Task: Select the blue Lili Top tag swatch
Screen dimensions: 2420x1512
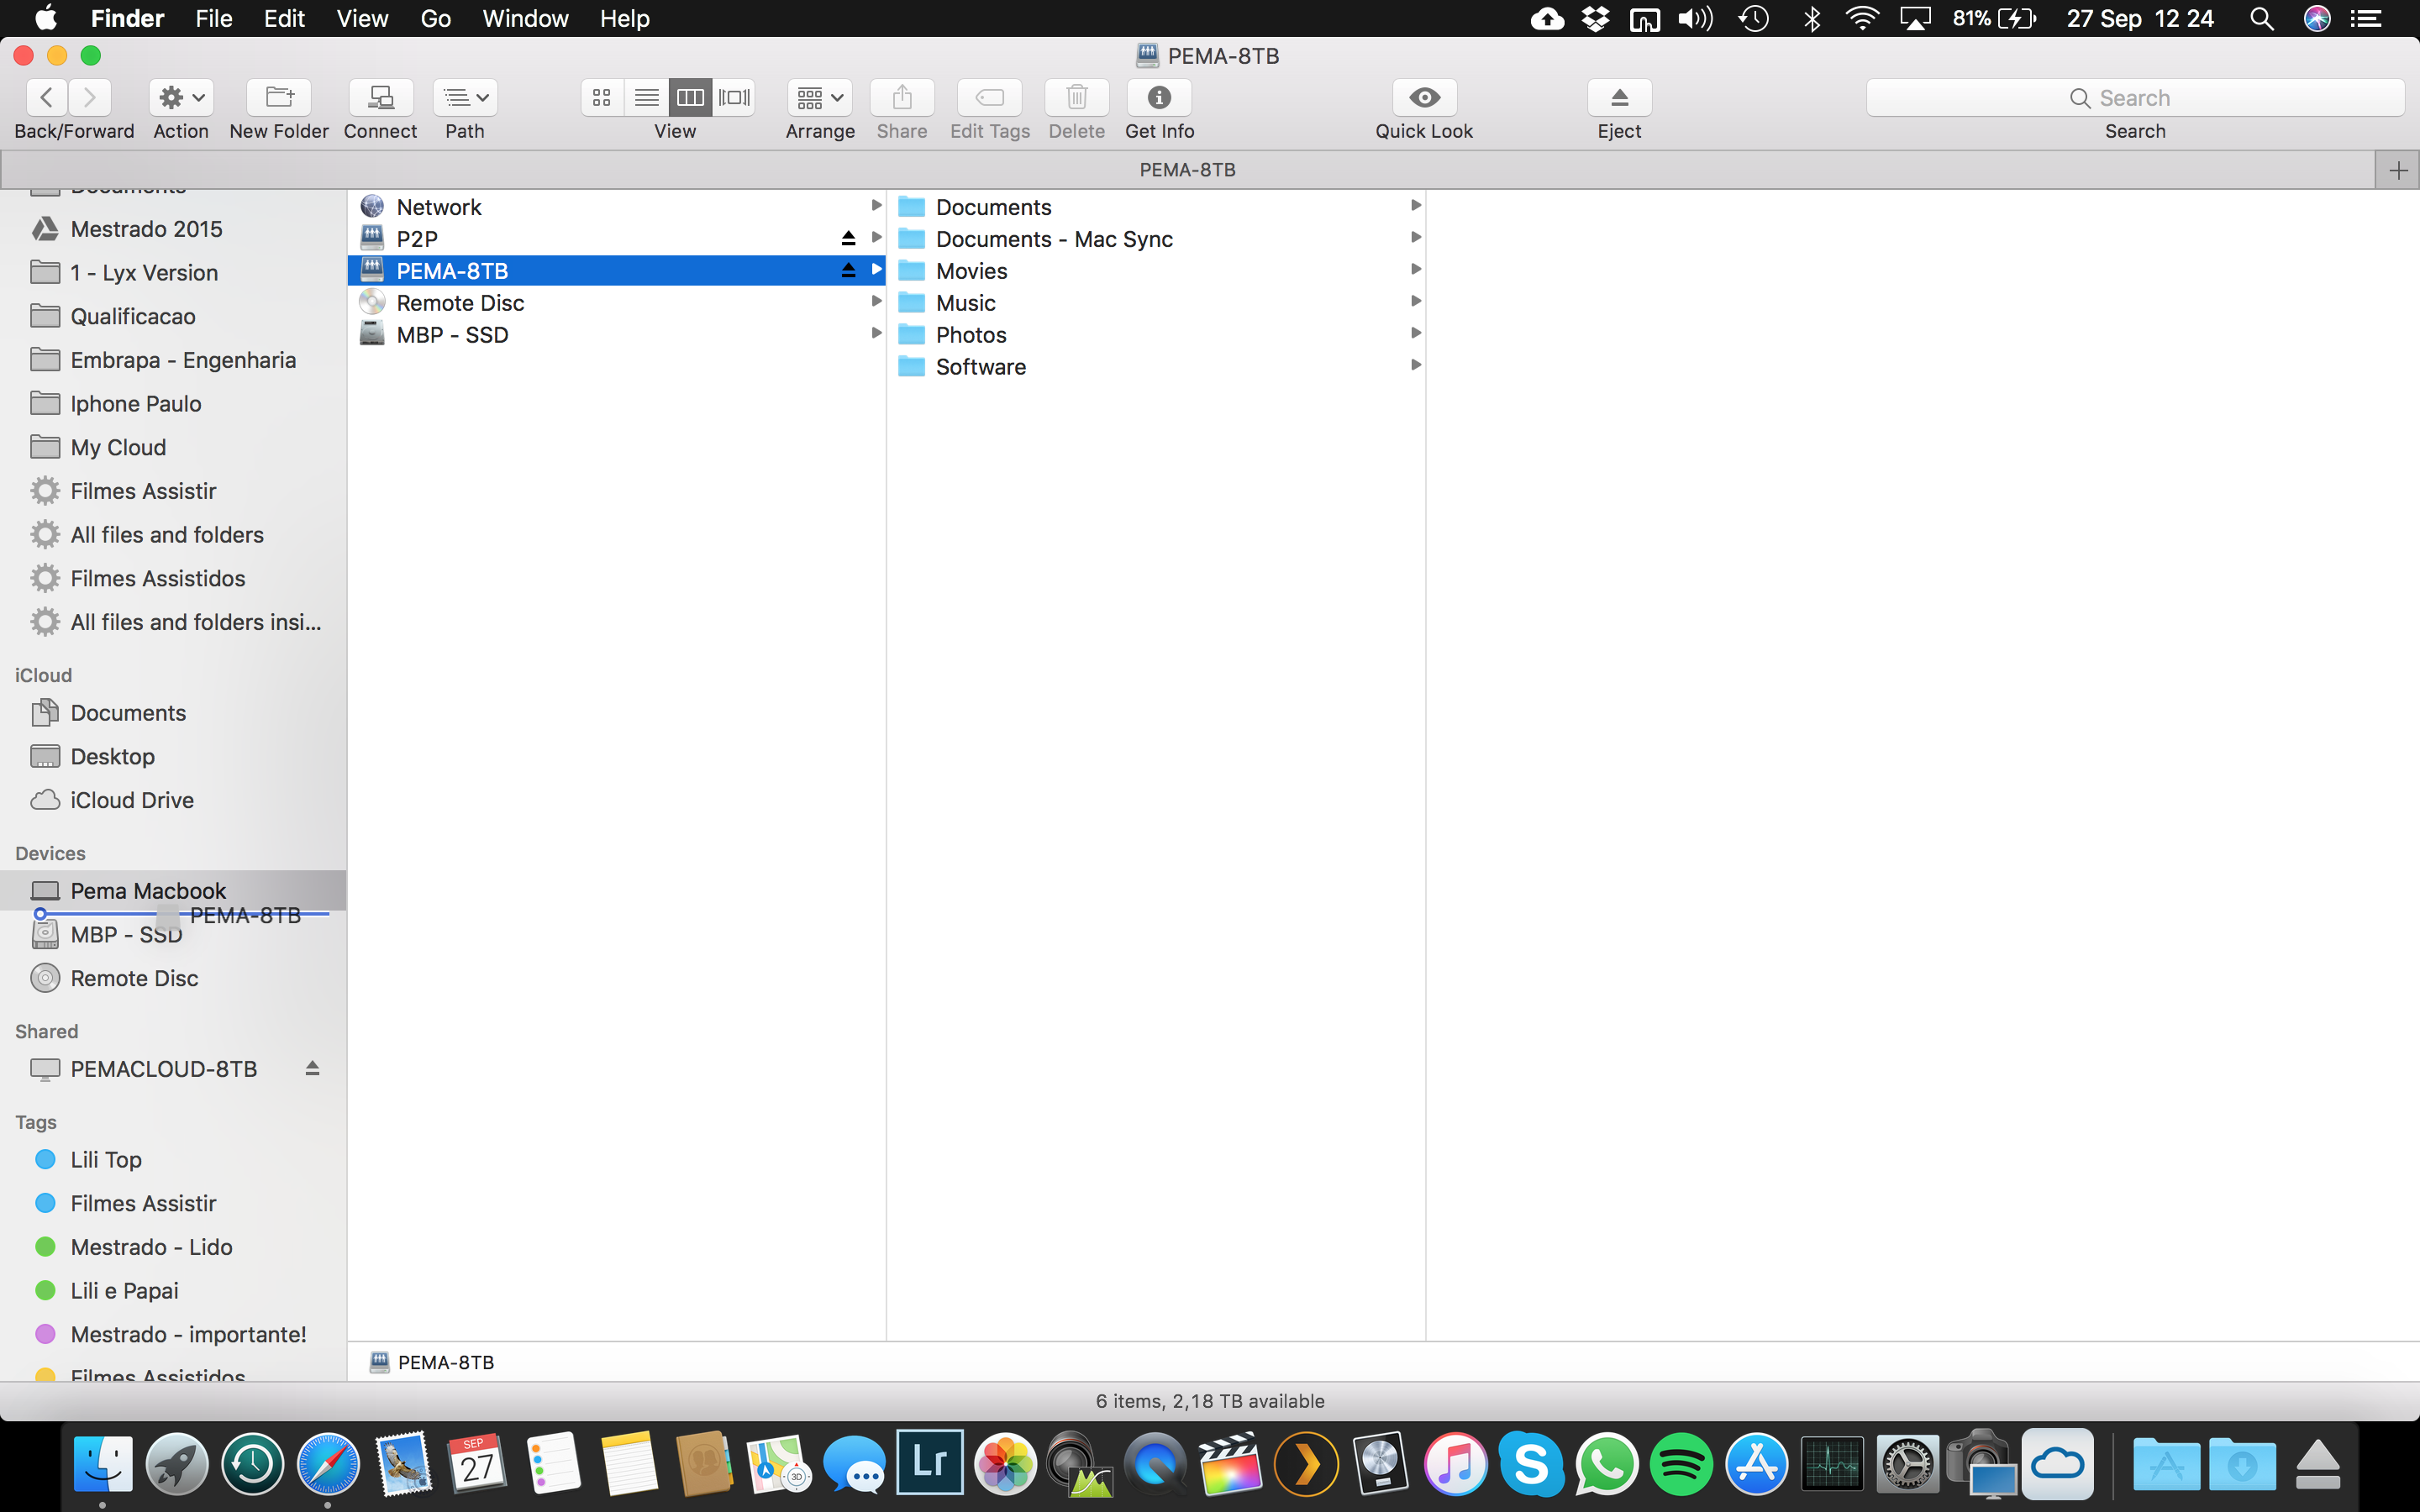Action: tap(44, 1159)
